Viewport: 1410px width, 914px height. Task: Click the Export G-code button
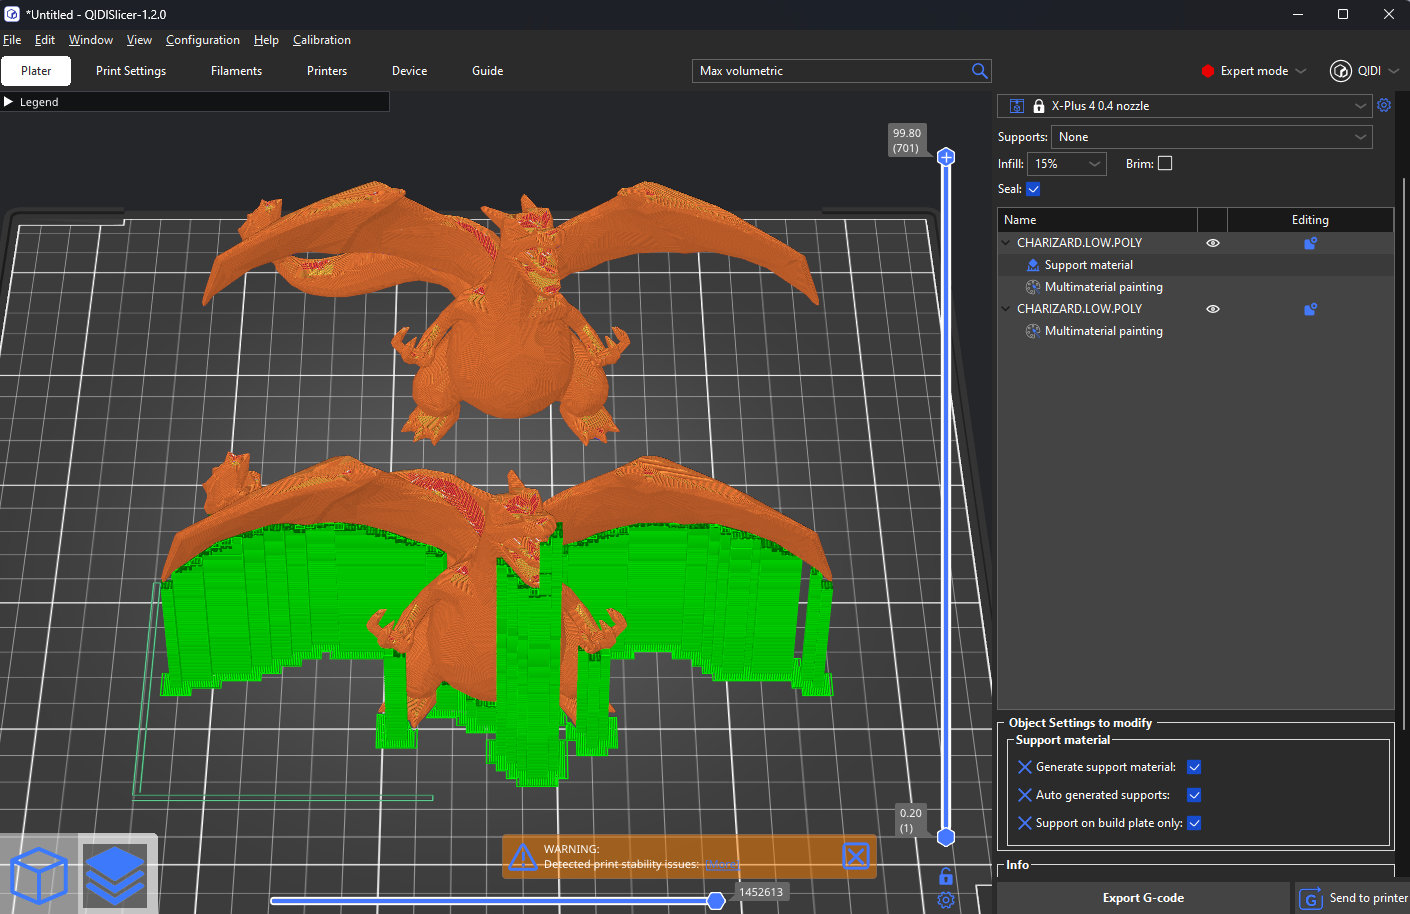[1143, 898]
